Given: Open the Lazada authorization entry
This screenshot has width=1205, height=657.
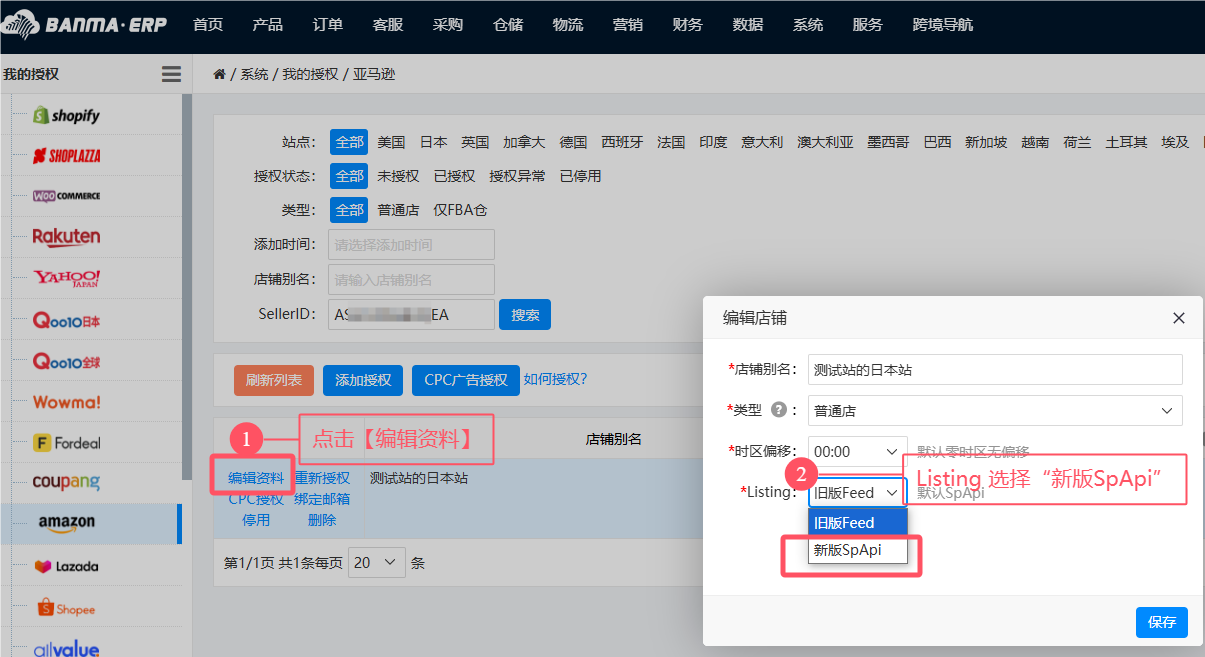Looking at the screenshot, I should tap(67, 566).
